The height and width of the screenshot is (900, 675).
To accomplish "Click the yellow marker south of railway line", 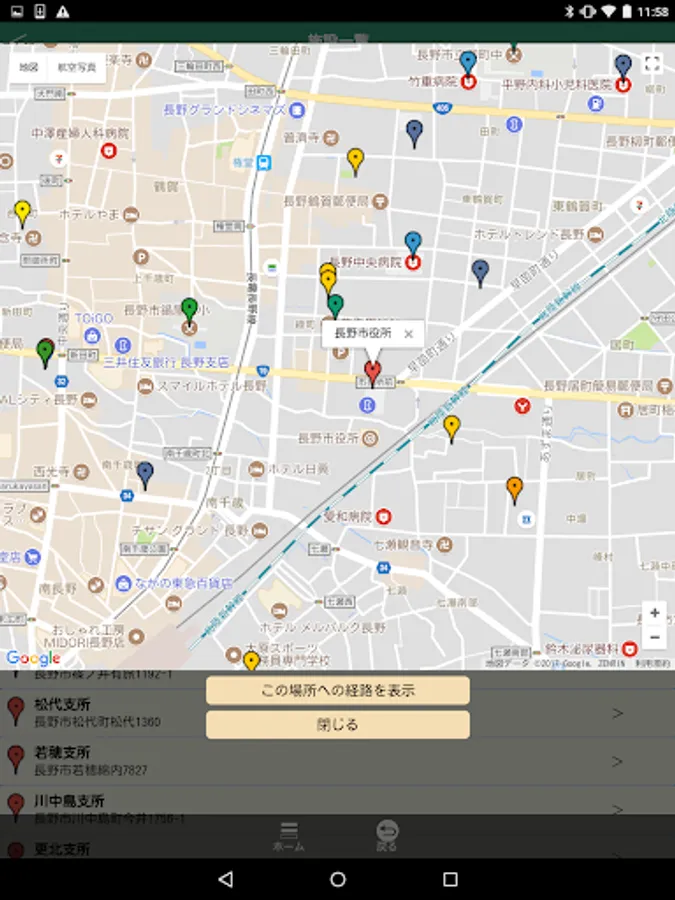I will pyautogui.click(x=452, y=429).
